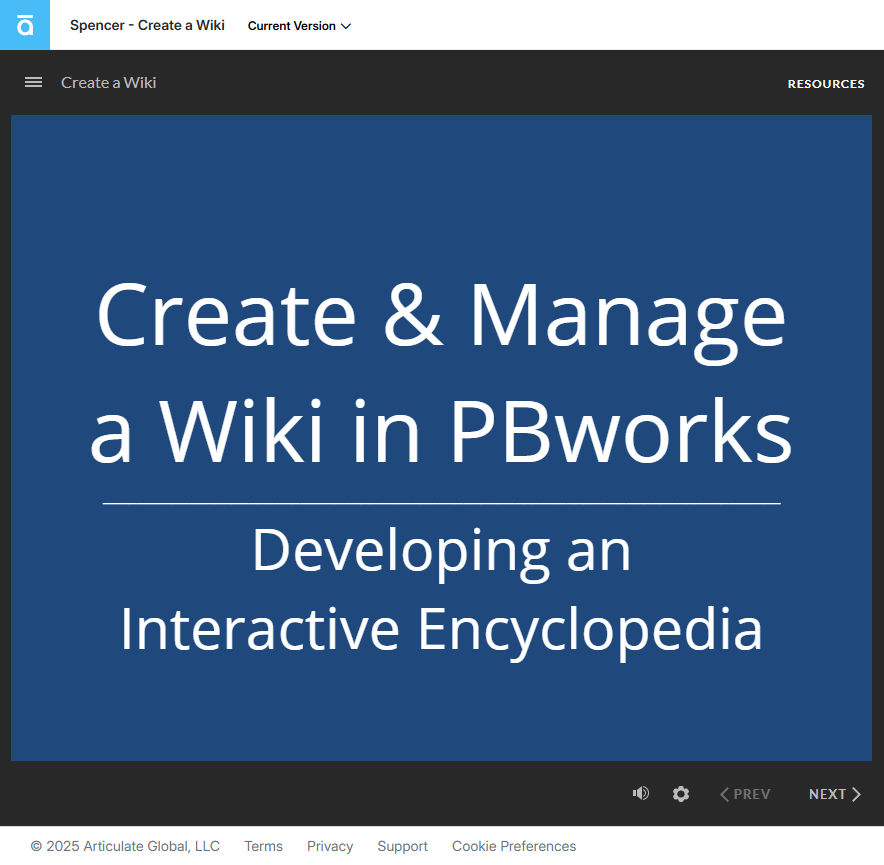This screenshot has height=865, width=884.
Task: Open Cookie Preferences link
Action: tap(514, 846)
